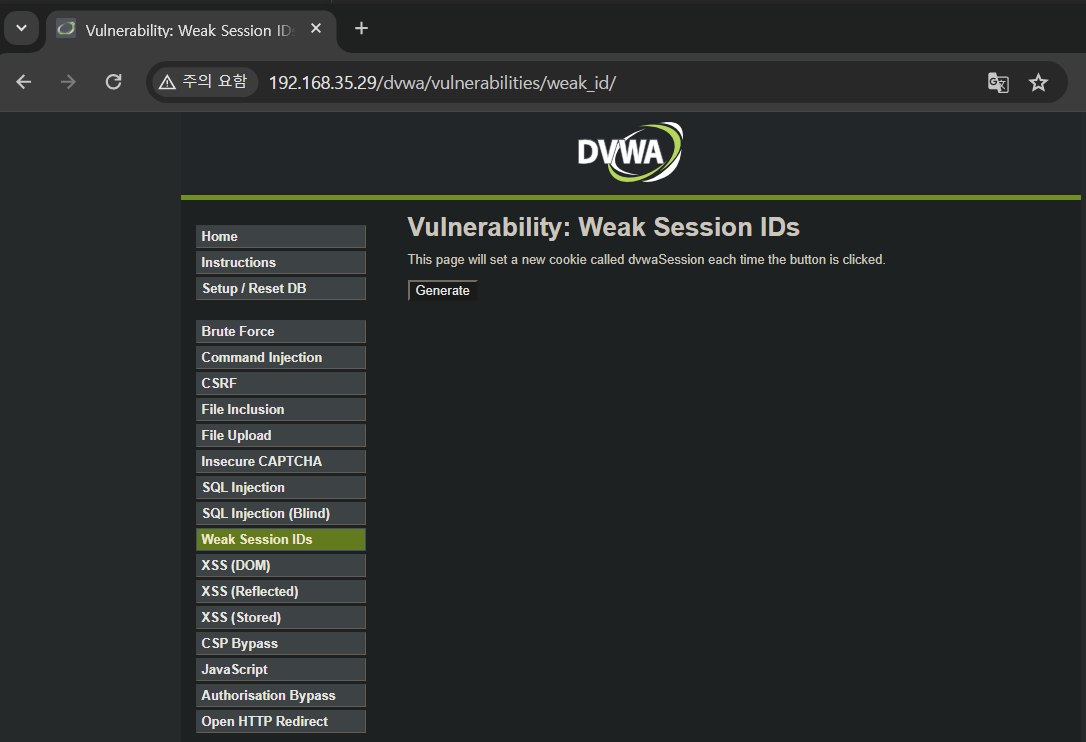
Task: Navigate to Authorisation Bypass
Action: (x=281, y=695)
